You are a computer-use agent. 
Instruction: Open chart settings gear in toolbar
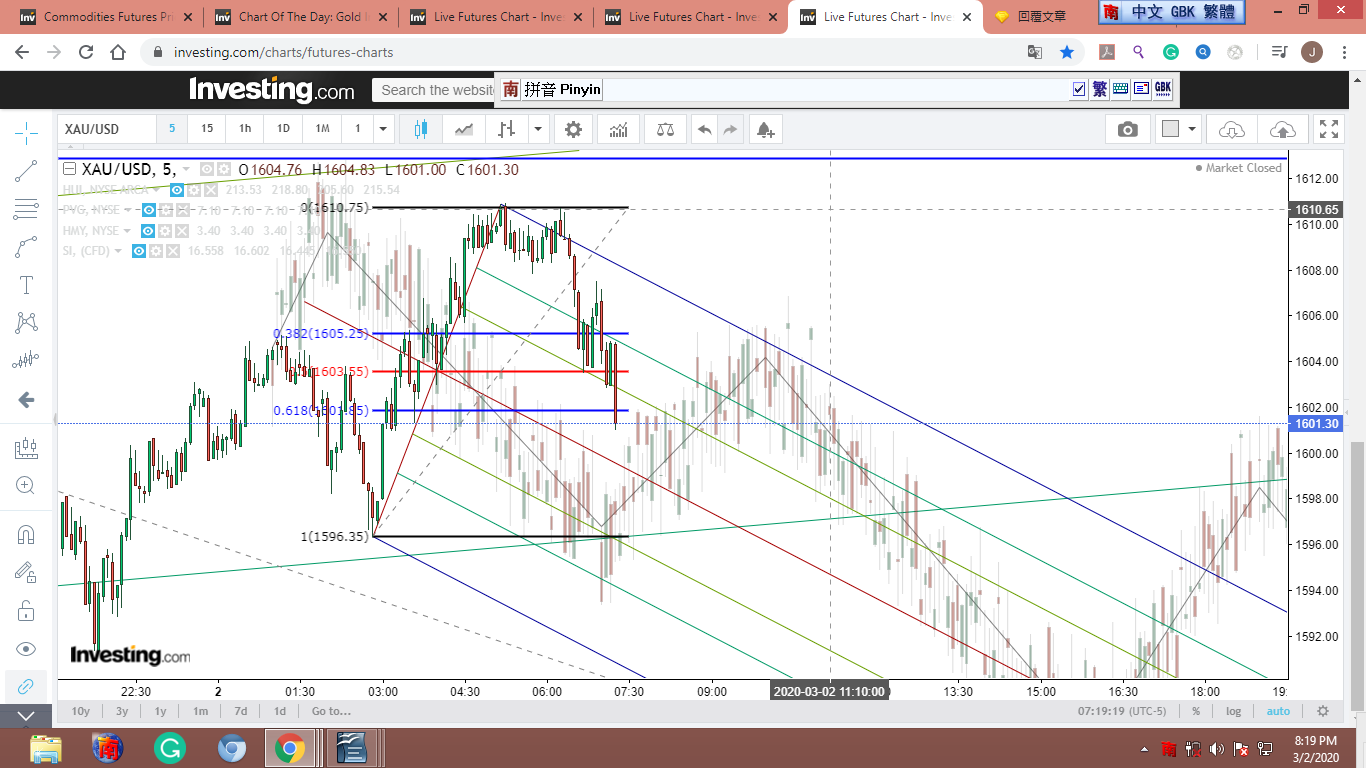point(573,129)
